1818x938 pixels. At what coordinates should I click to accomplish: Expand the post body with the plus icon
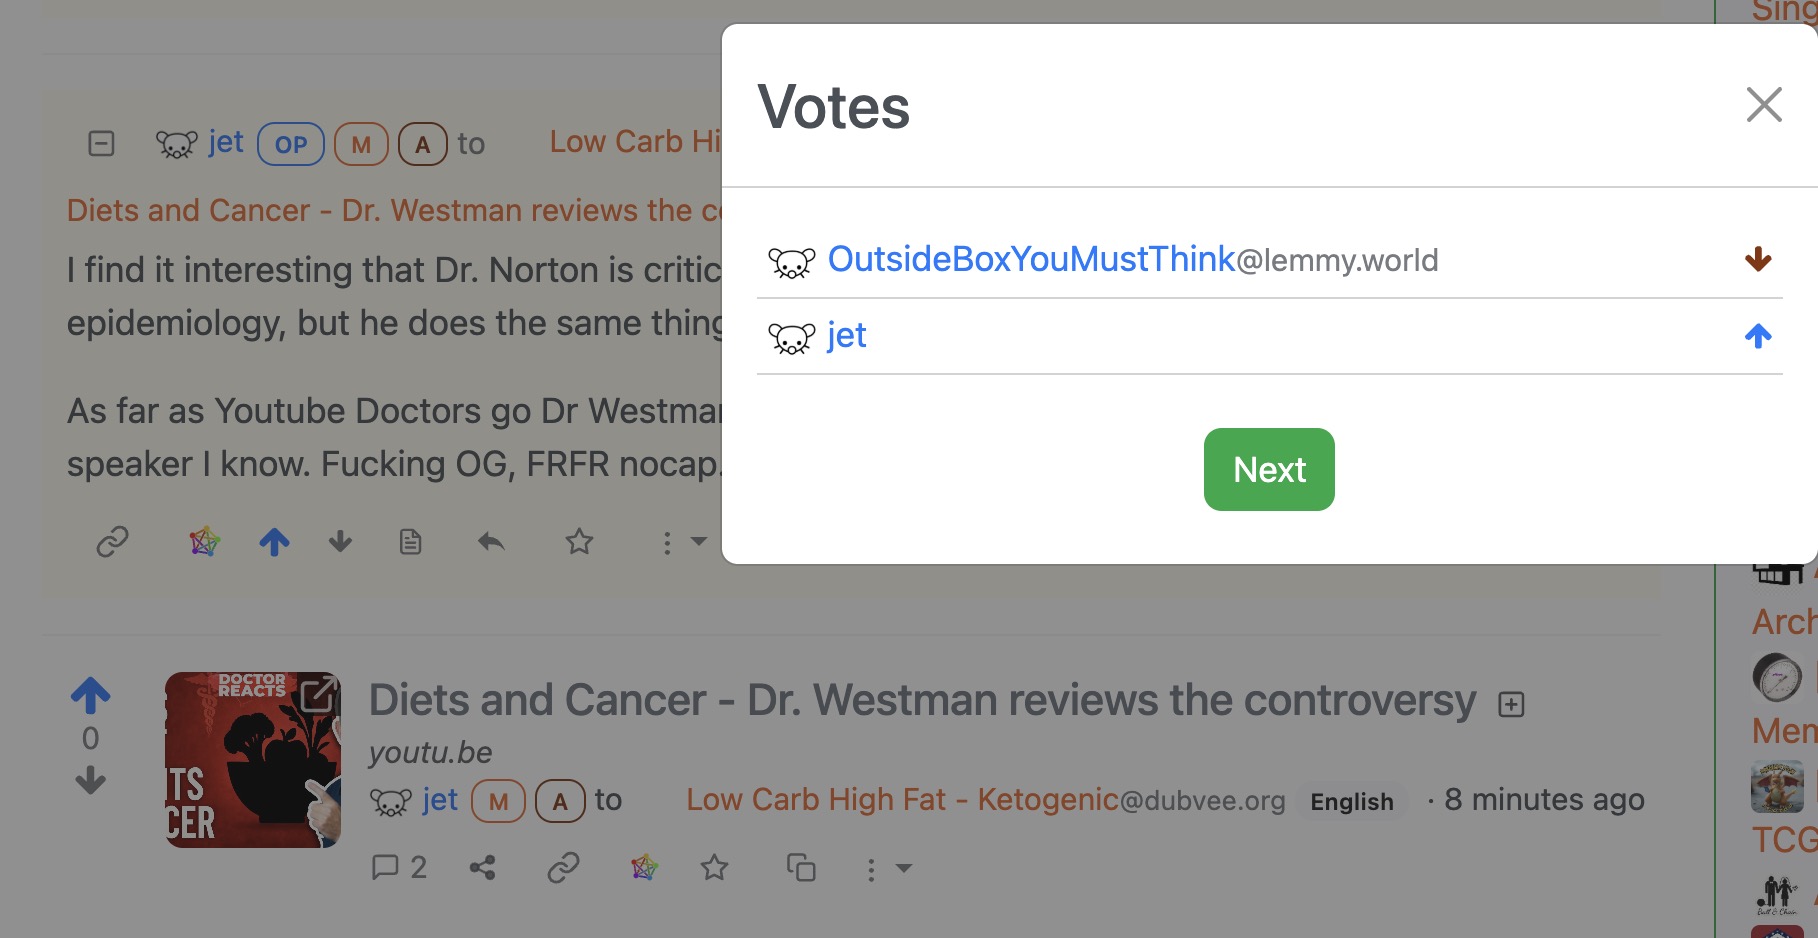tap(1511, 705)
